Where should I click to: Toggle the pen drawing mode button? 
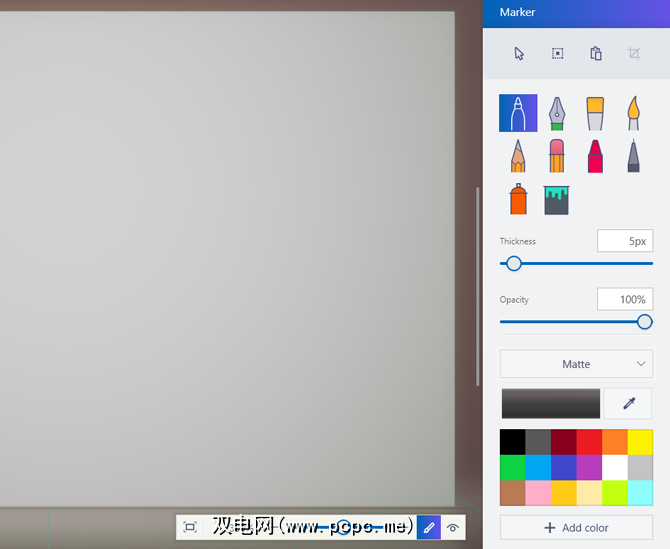[x=429, y=528]
